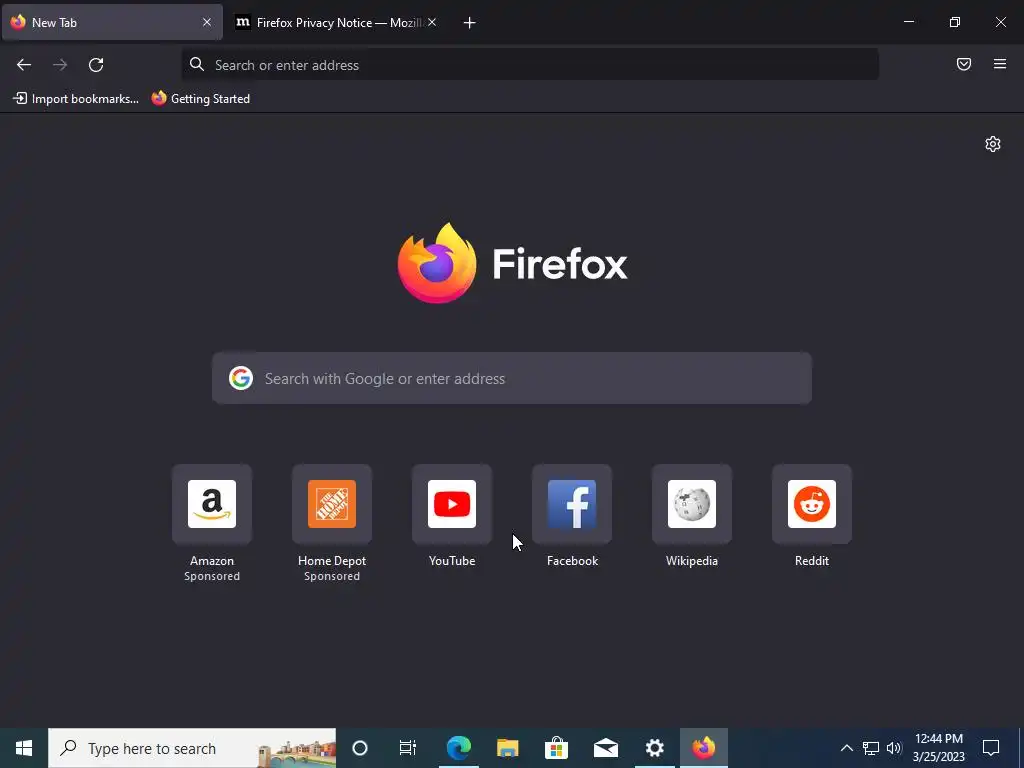Go back using the back arrow
This screenshot has width=1024, height=768.
coord(24,65)
